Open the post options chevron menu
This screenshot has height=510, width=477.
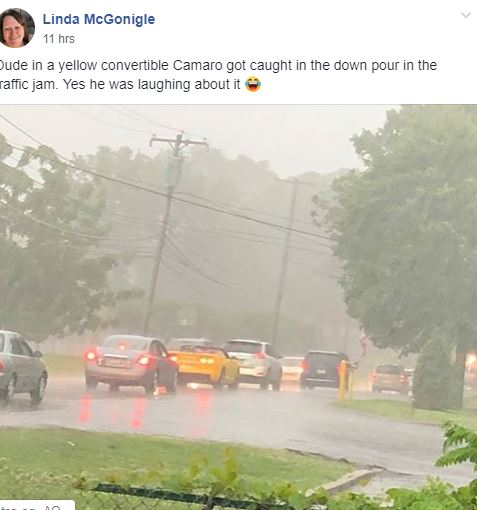click(x=466, y=15)
